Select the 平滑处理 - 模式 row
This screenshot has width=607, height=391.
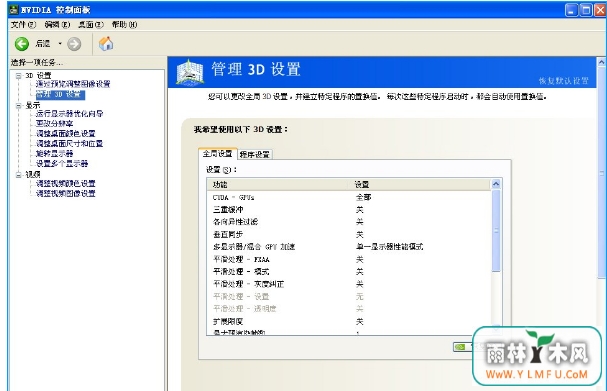point(349,271)
